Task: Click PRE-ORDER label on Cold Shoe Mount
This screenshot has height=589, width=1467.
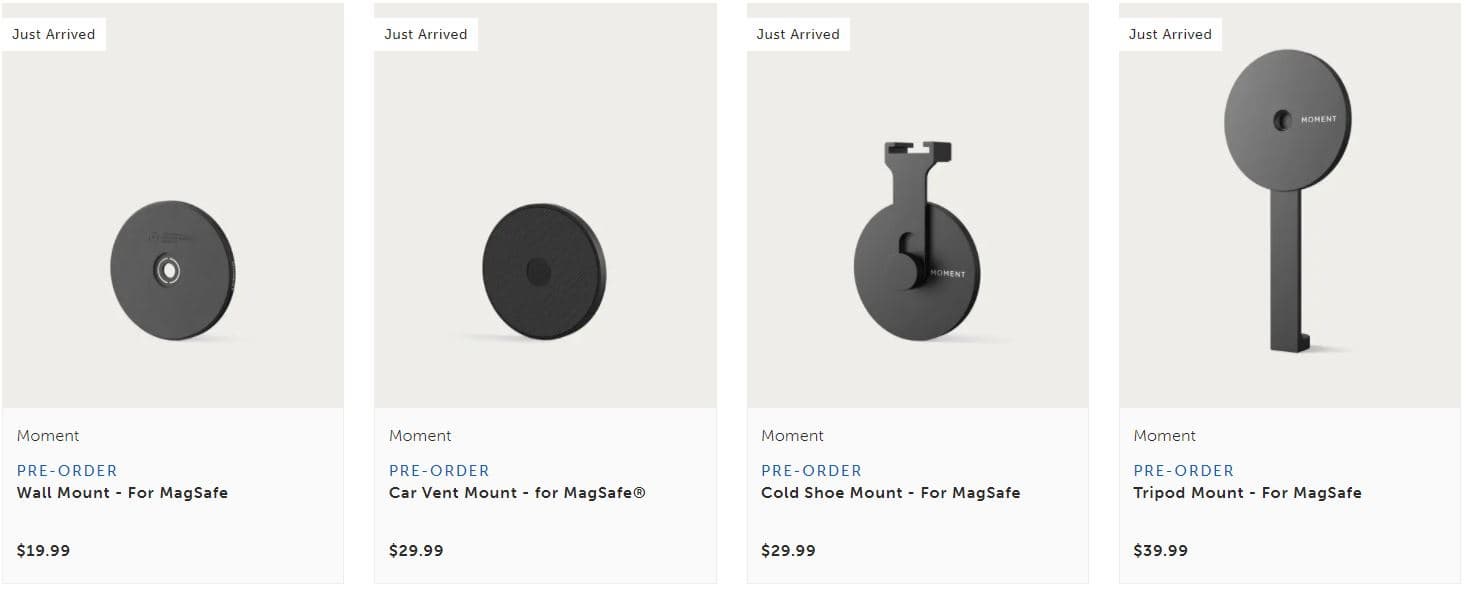Action: (x=811, y=470)
